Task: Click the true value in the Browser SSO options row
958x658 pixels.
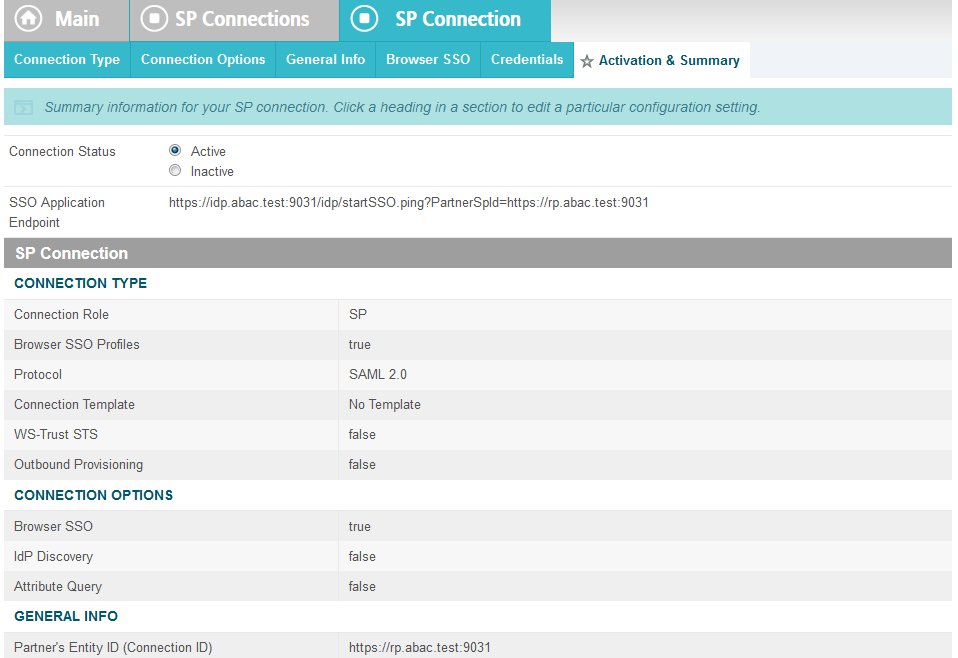Action: click(360, 527)
